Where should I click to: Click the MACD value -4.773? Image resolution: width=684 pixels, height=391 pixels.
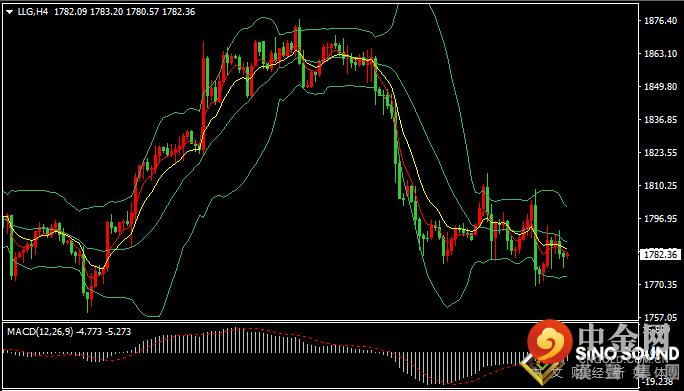(89, 332)
